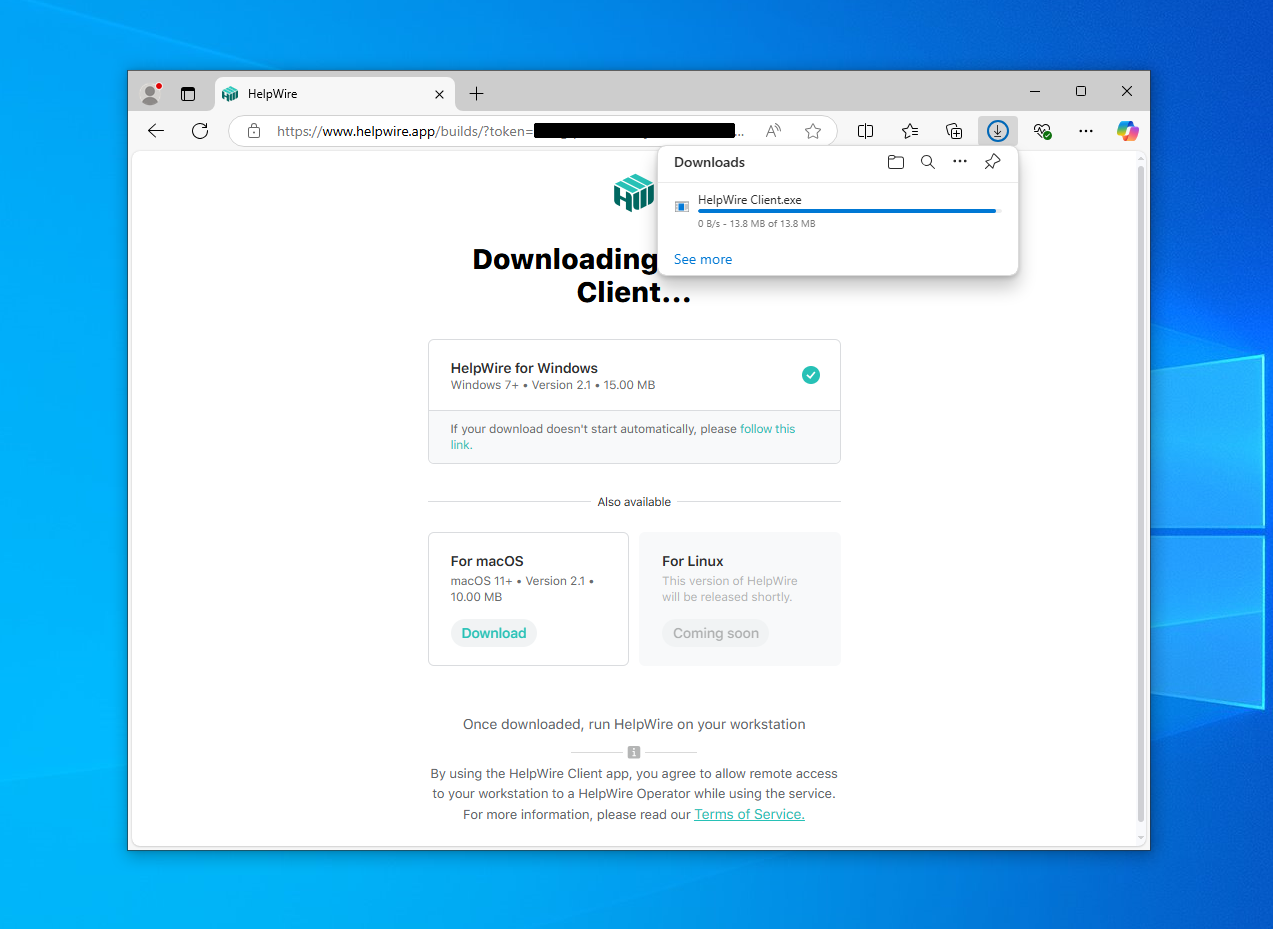This screenshot has height=929, width=1273.
Task: Go back using the back arrow
Action: pos(156,131)
